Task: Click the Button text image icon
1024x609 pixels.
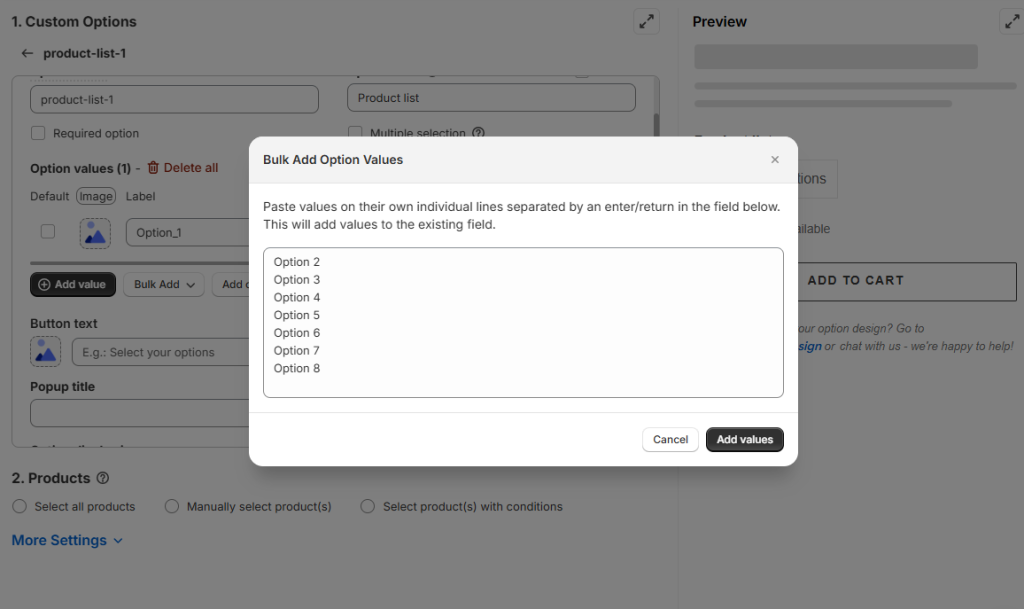Action: 45,351
